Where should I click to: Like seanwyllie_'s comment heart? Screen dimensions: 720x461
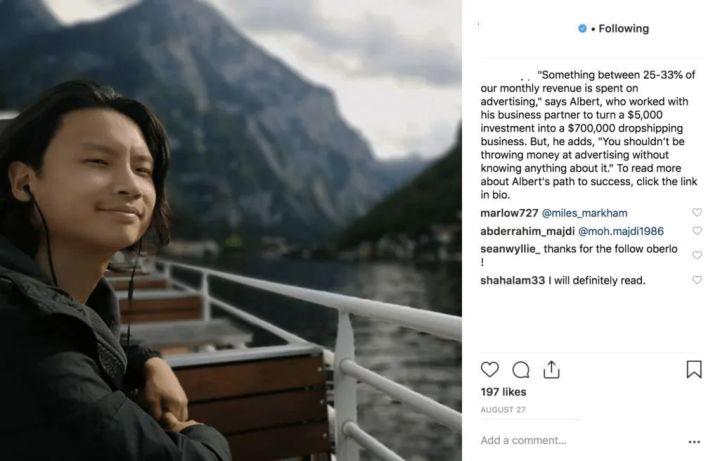pyautogui.click(x=696, y=255)
